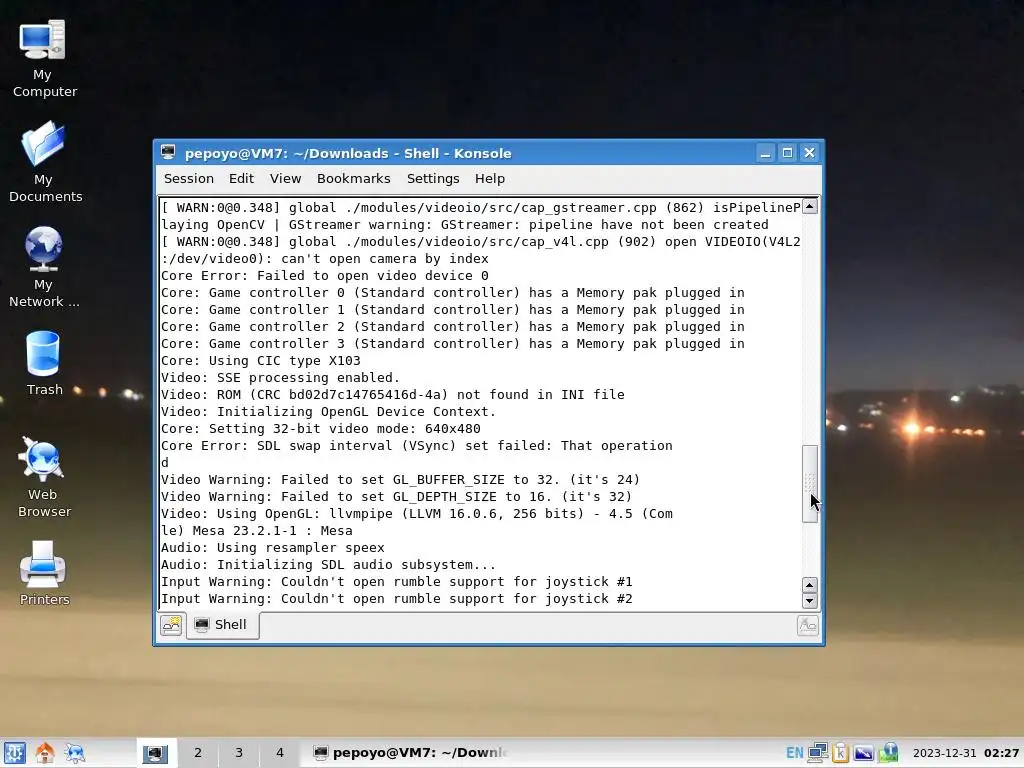Click the lower scroll-up arrow near scrollbar bottom

point(810,585)
